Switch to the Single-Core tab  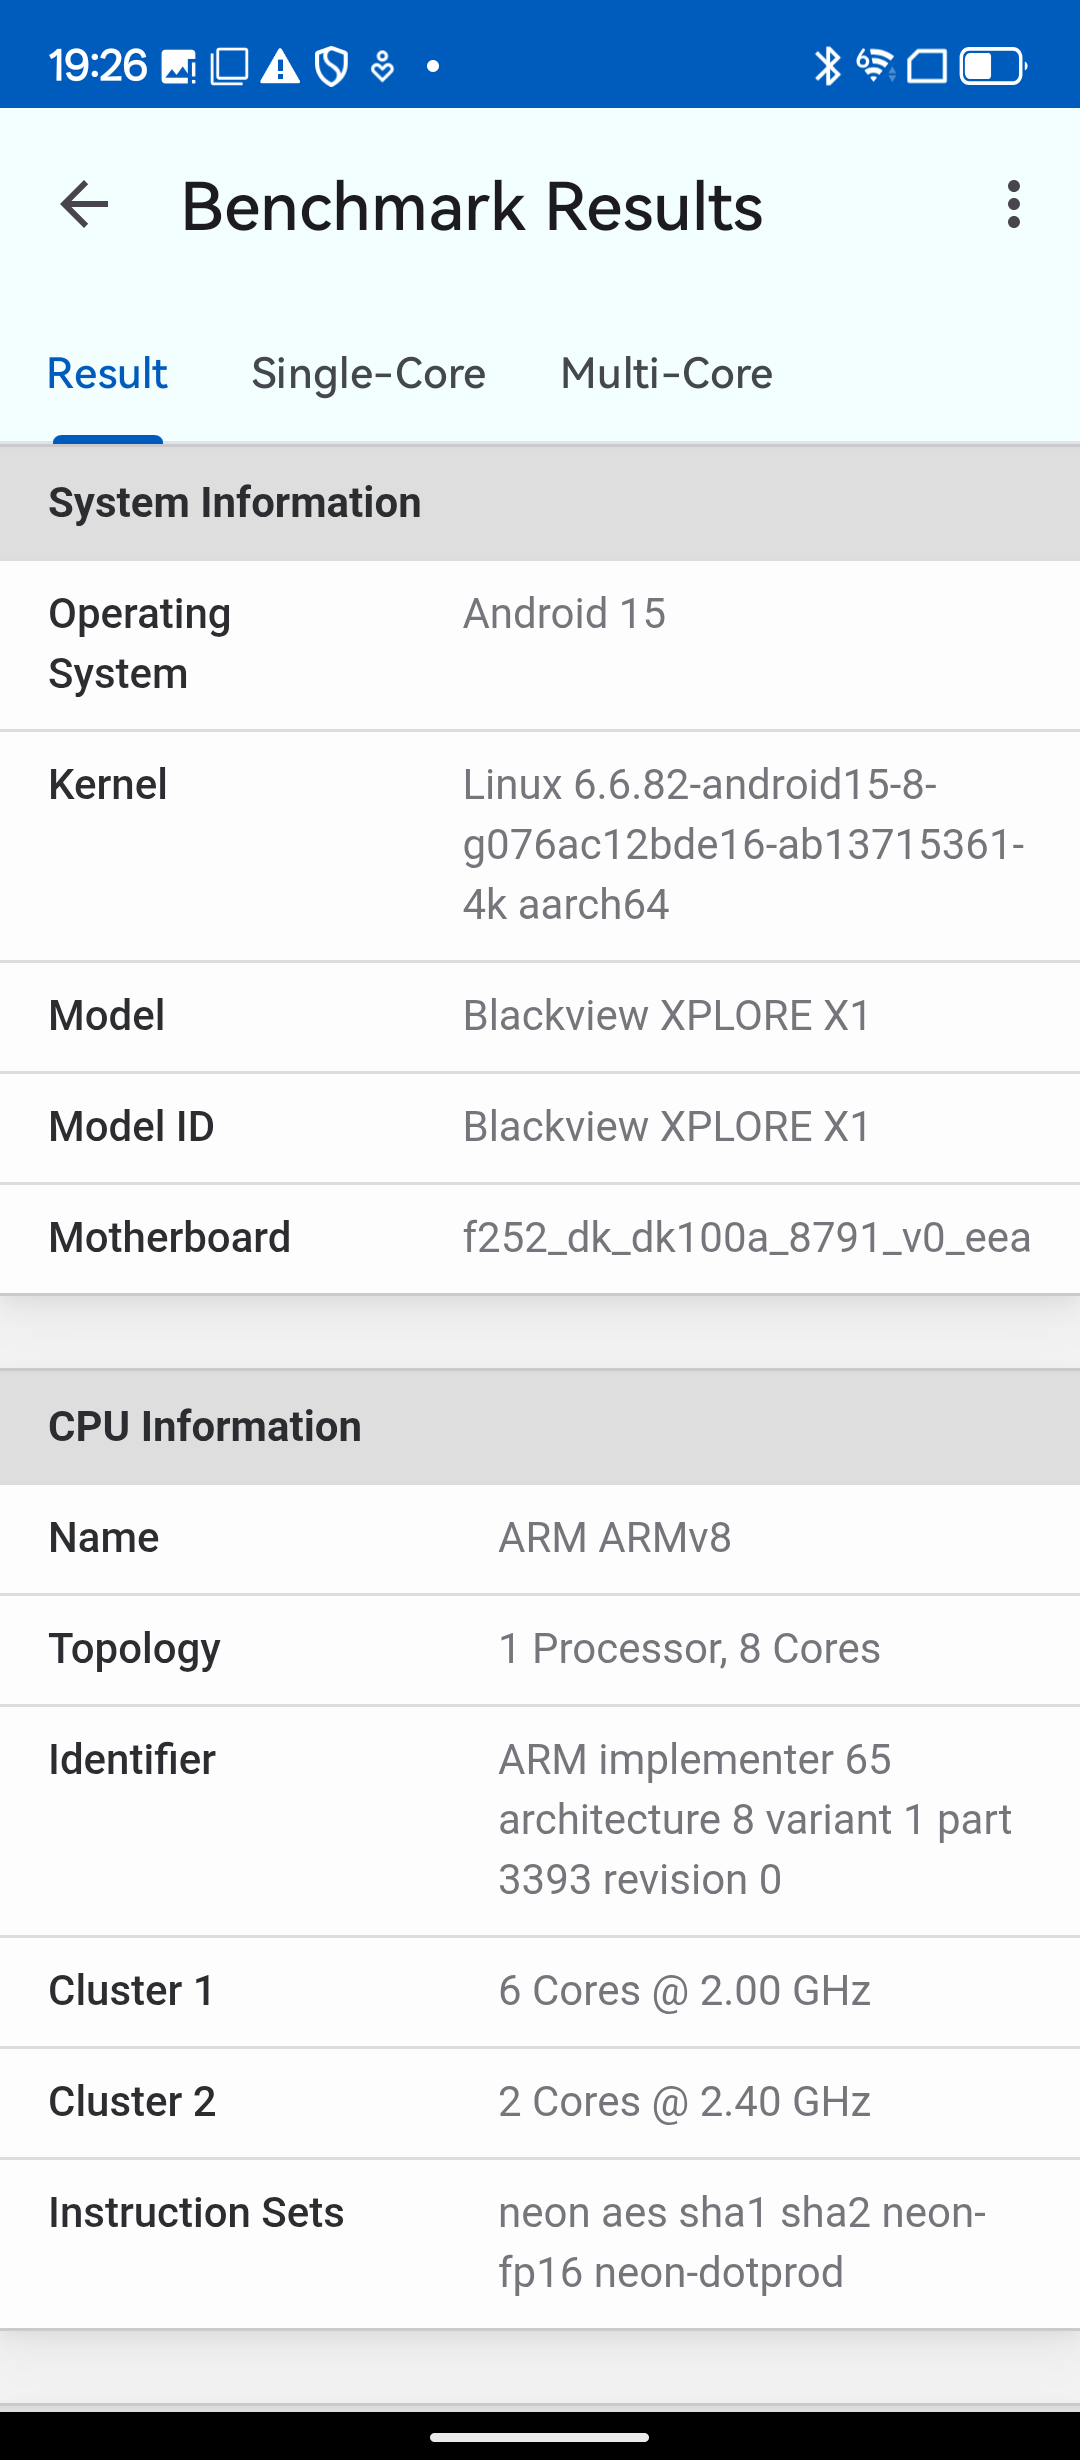click(x=368, y=374)
